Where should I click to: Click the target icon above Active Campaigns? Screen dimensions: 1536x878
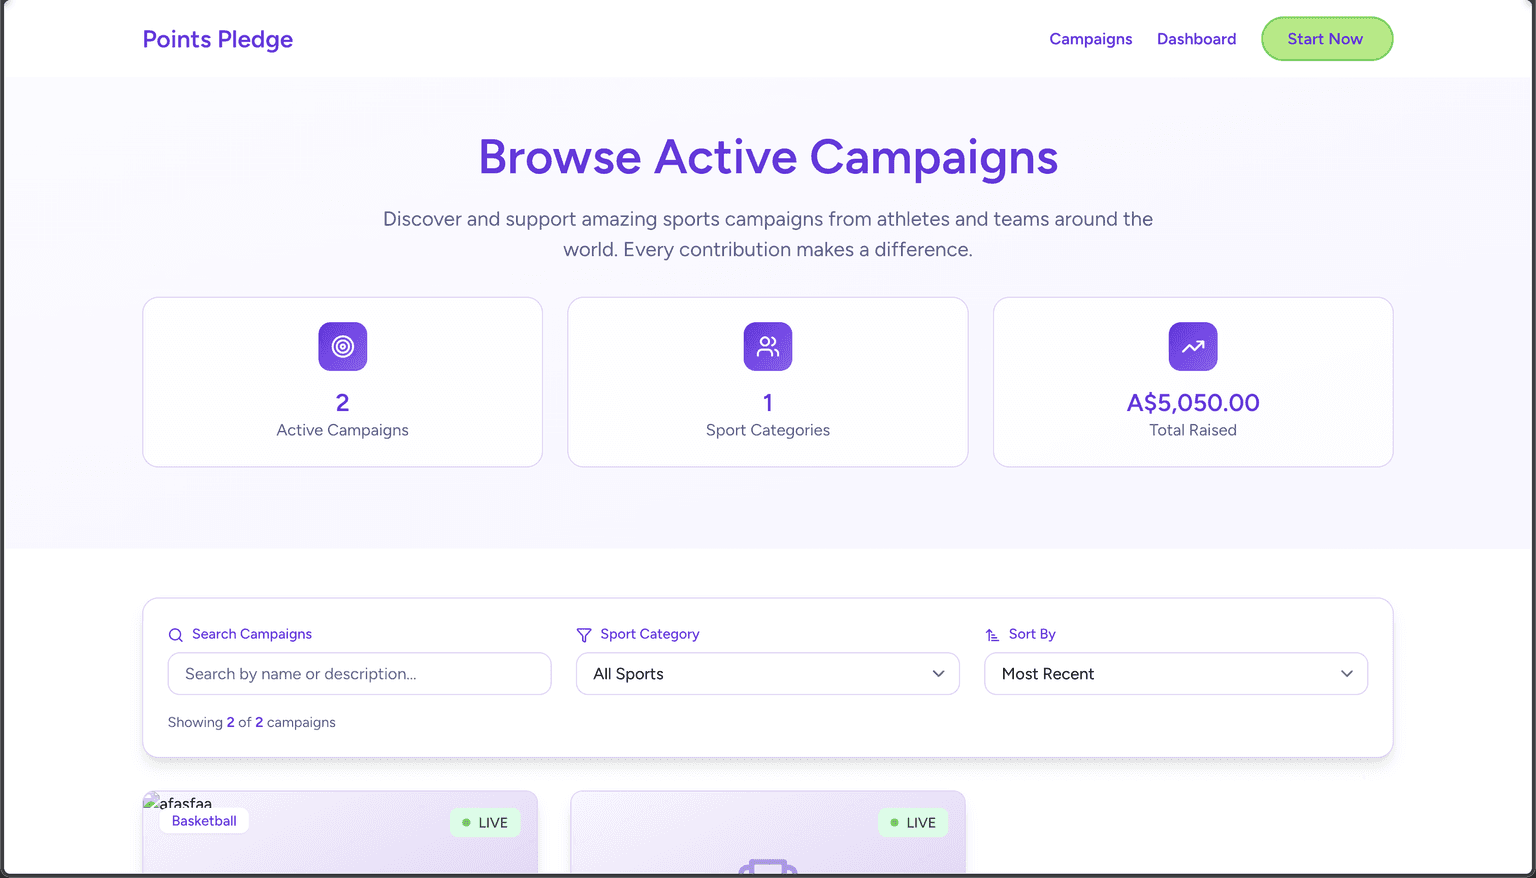point(342,347)
